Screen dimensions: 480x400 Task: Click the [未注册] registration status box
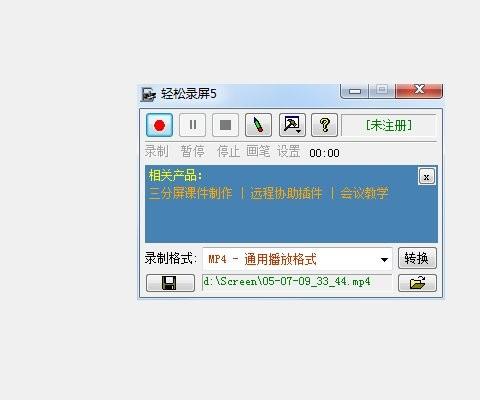point(389,125)
